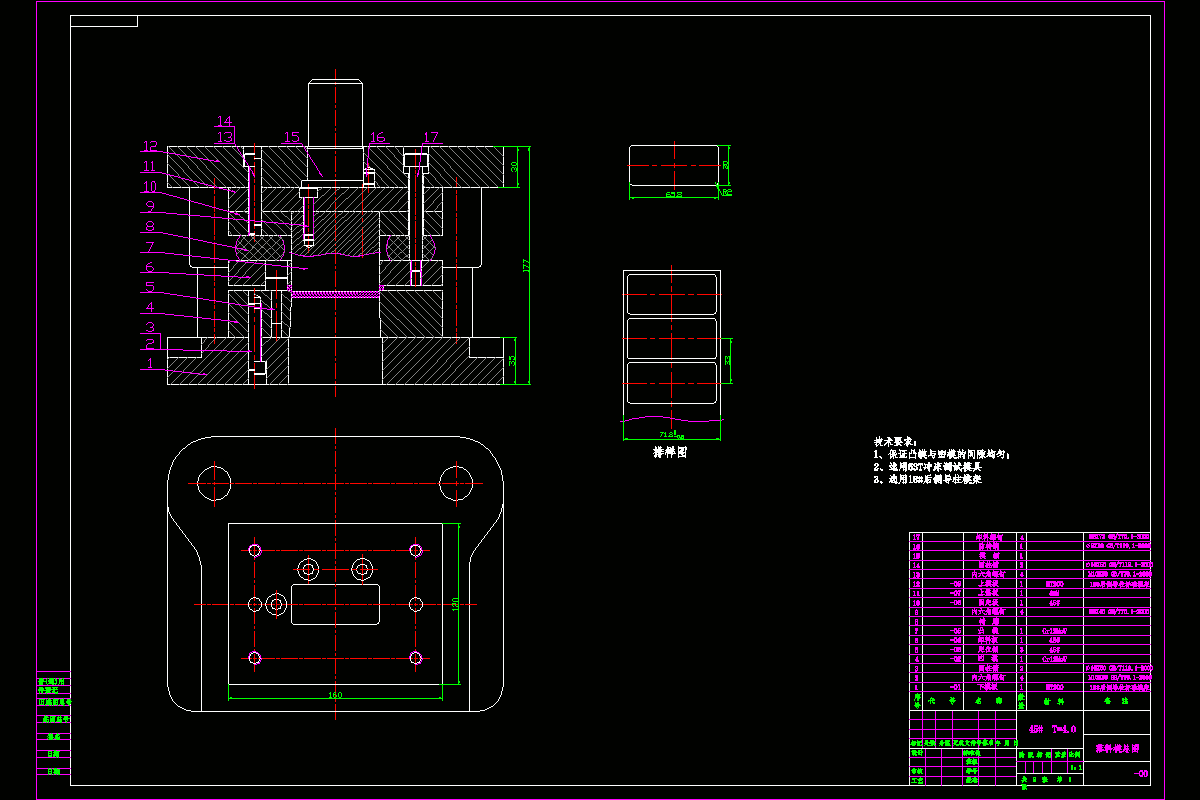Select callout number 1 in the section view

click(x=150, y=363)
